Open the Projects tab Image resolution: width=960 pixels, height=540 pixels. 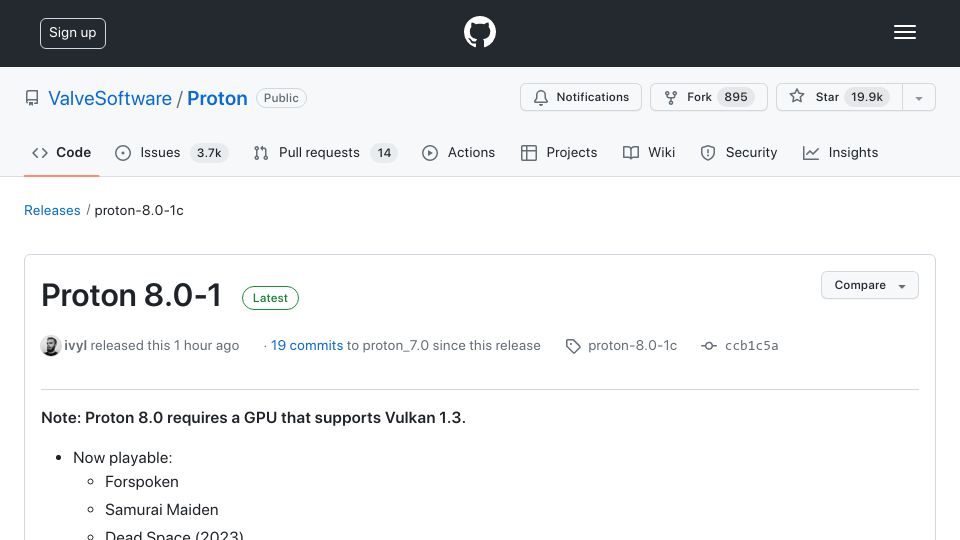[558, 152]
